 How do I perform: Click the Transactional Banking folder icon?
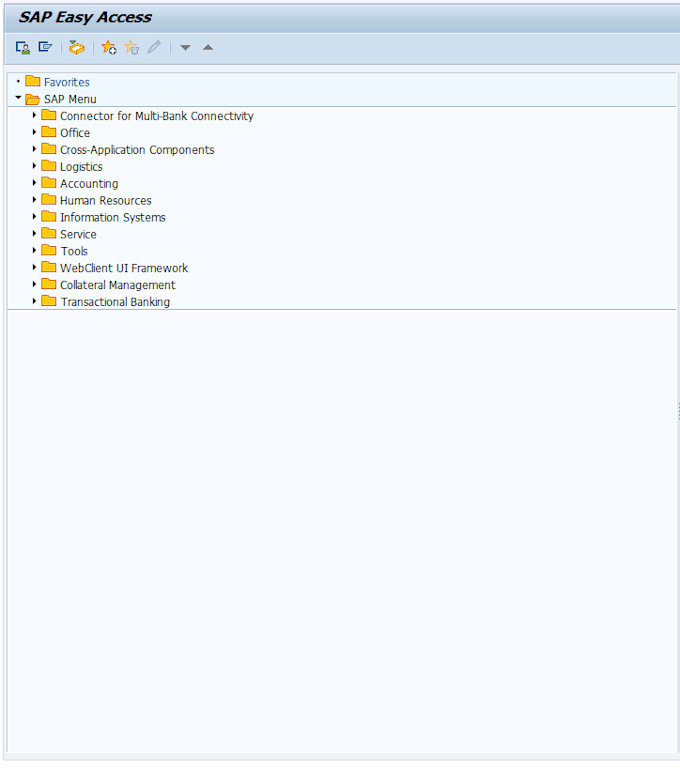pos(48,301)
